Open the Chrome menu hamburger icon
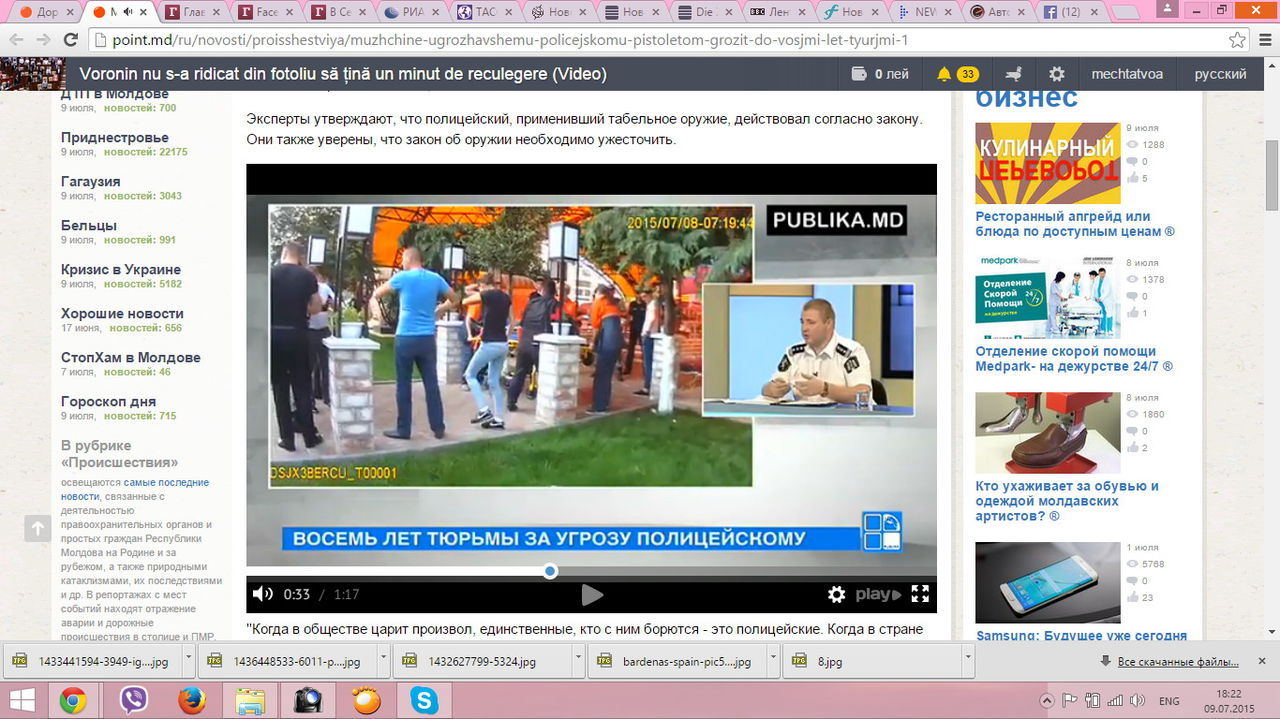 tap(1263, 41)
